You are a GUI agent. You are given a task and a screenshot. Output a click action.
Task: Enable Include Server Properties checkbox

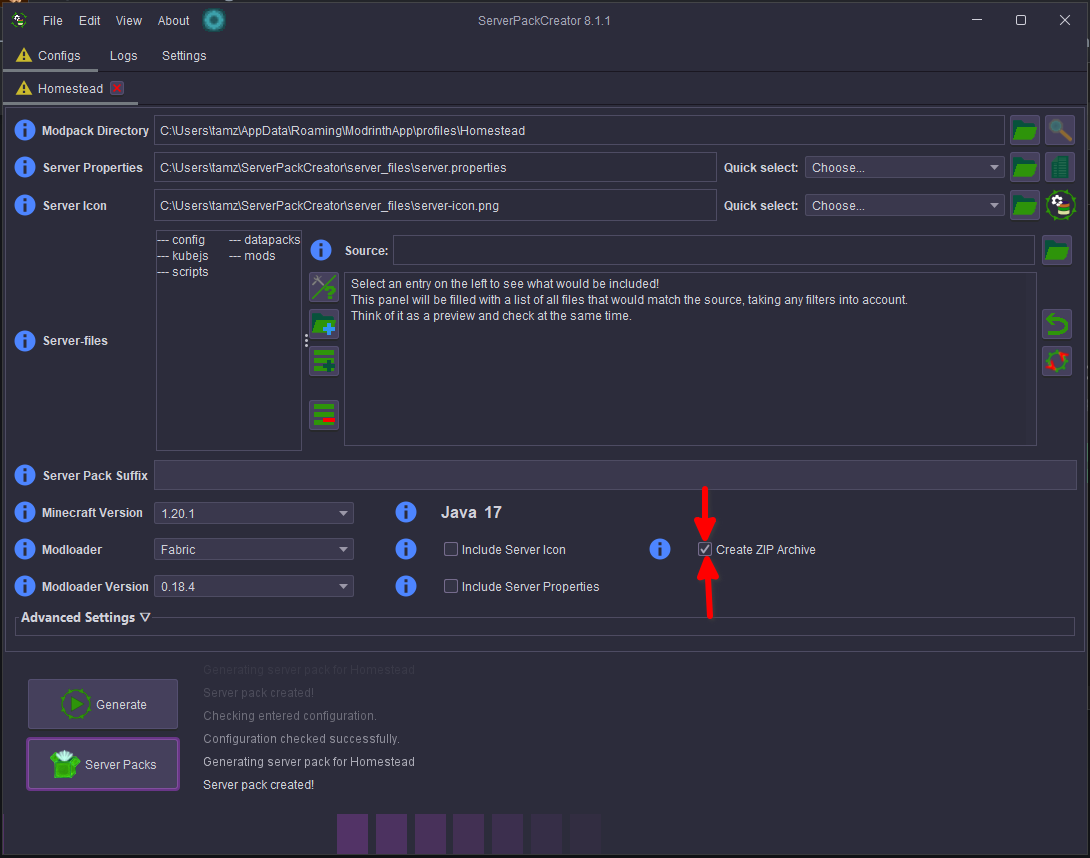click(x=451, y=586)
